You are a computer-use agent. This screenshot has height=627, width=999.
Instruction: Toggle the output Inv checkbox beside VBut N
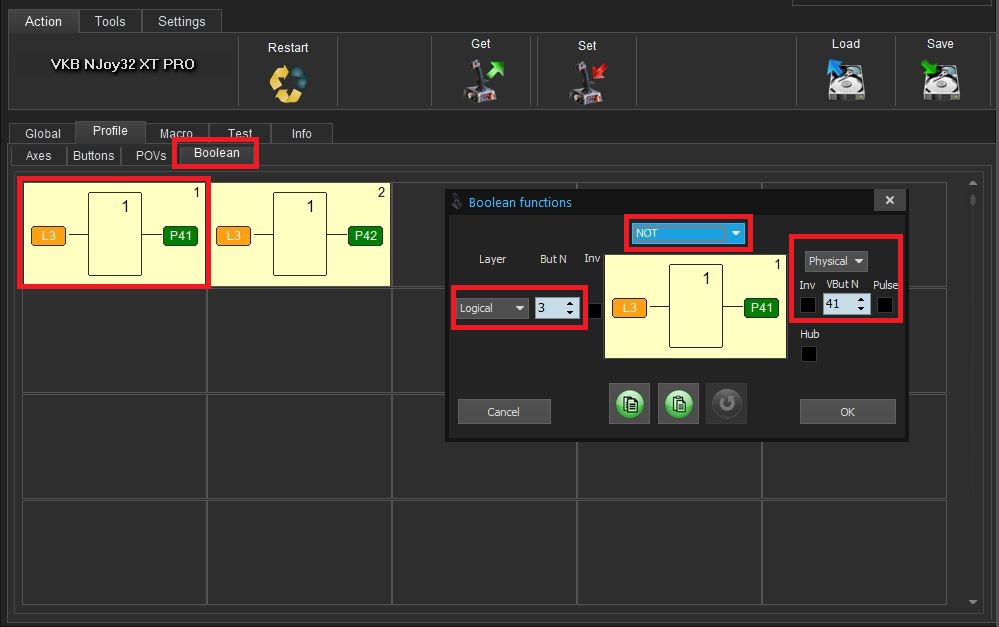pyautogui.click(x=808, y=305)
